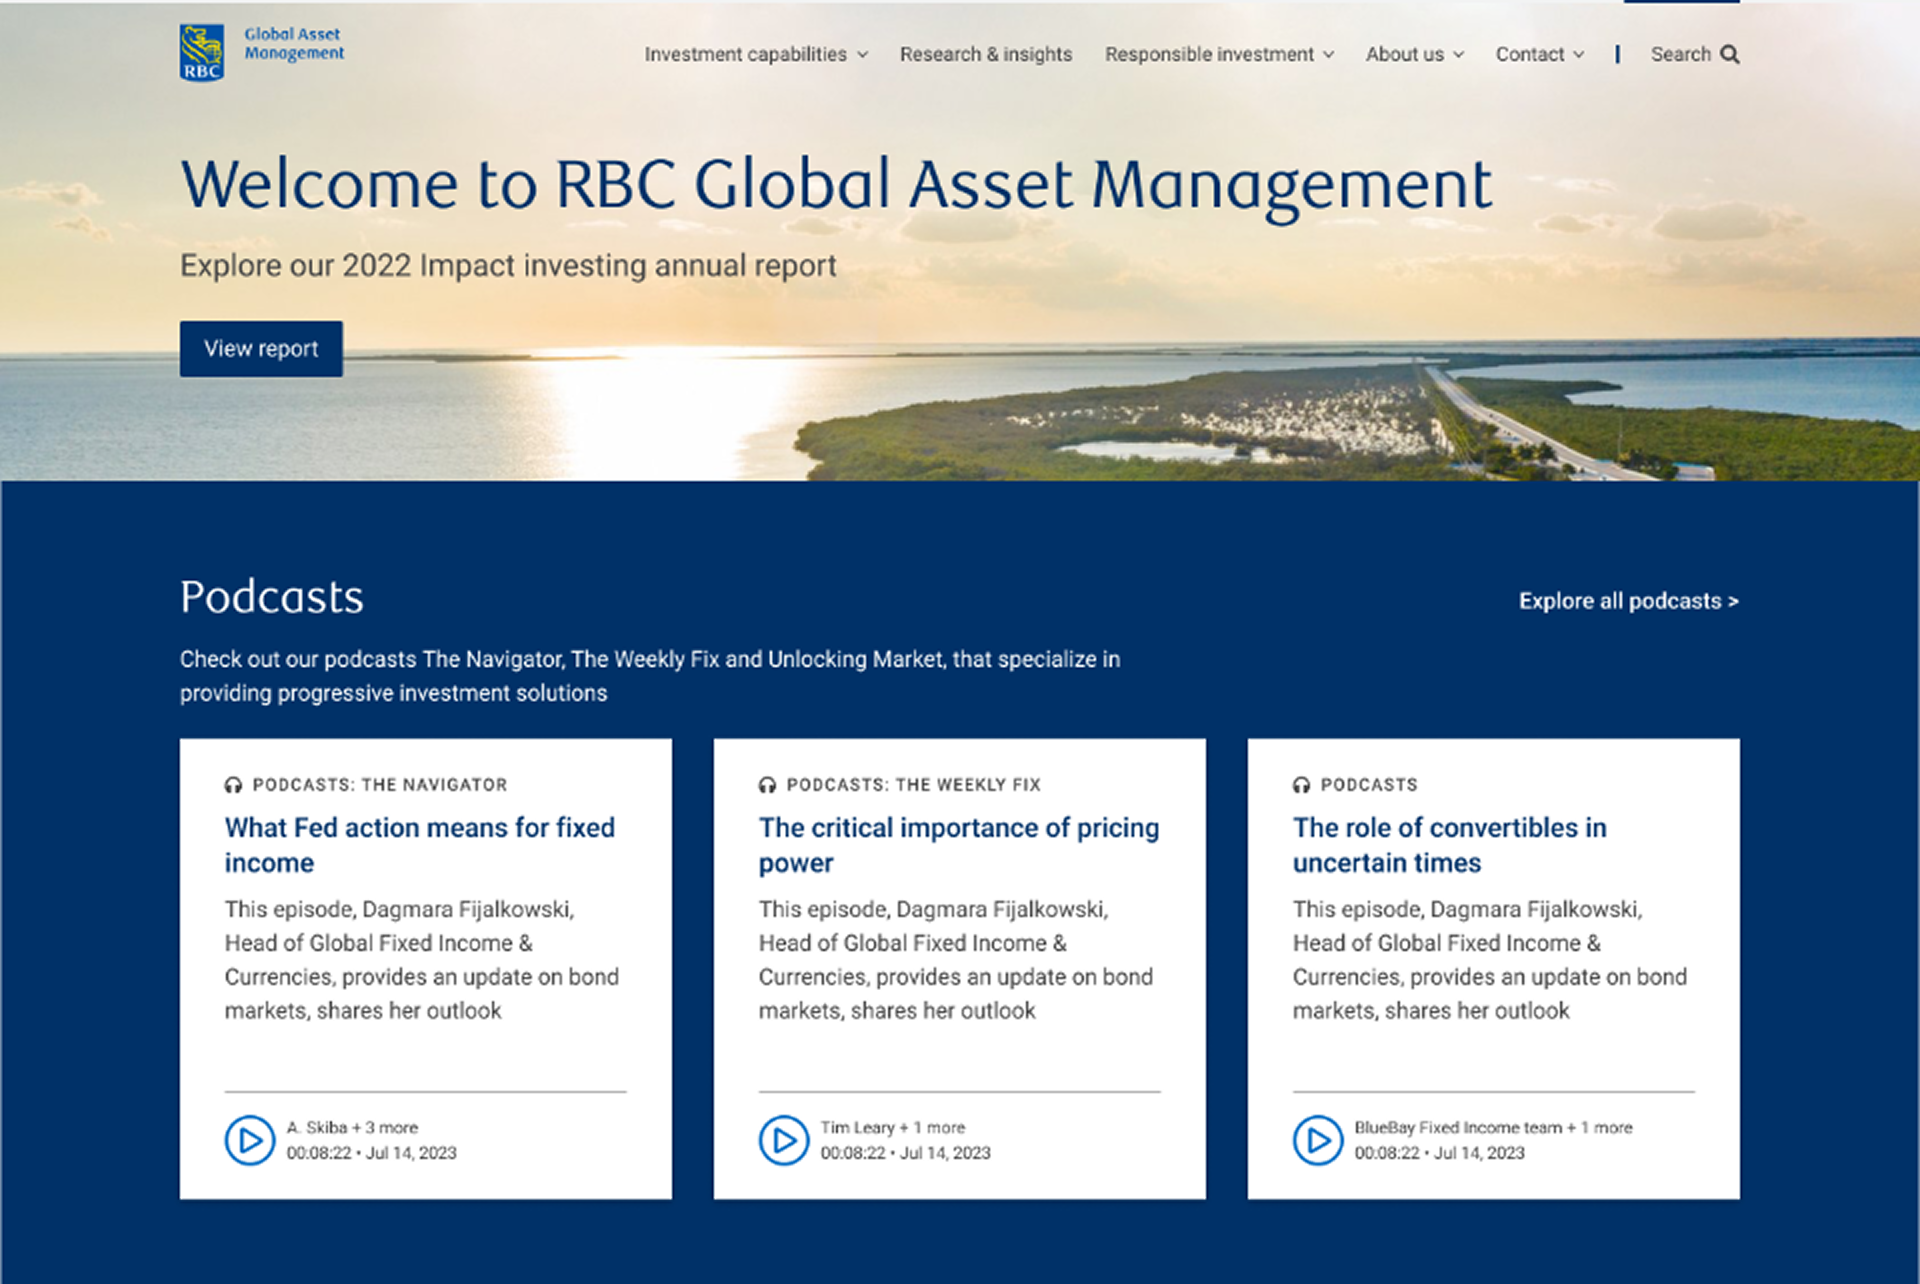Click the Navigator card episode description
This screenshot has width=1920, height=1284.
coord(421,960)
